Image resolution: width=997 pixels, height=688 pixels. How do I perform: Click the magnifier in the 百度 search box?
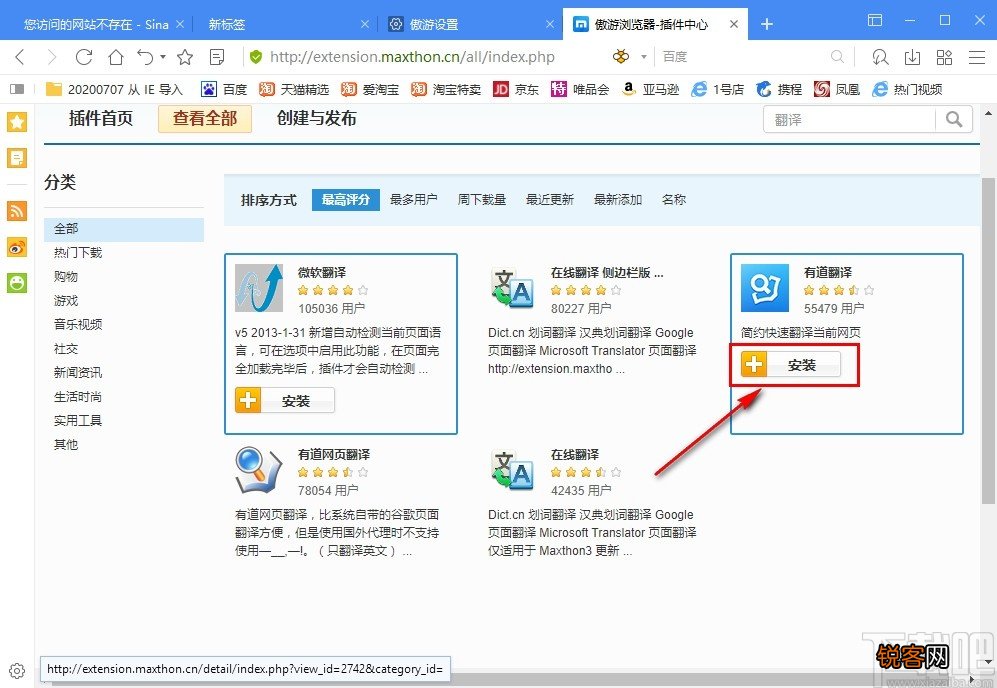(837, 57)
